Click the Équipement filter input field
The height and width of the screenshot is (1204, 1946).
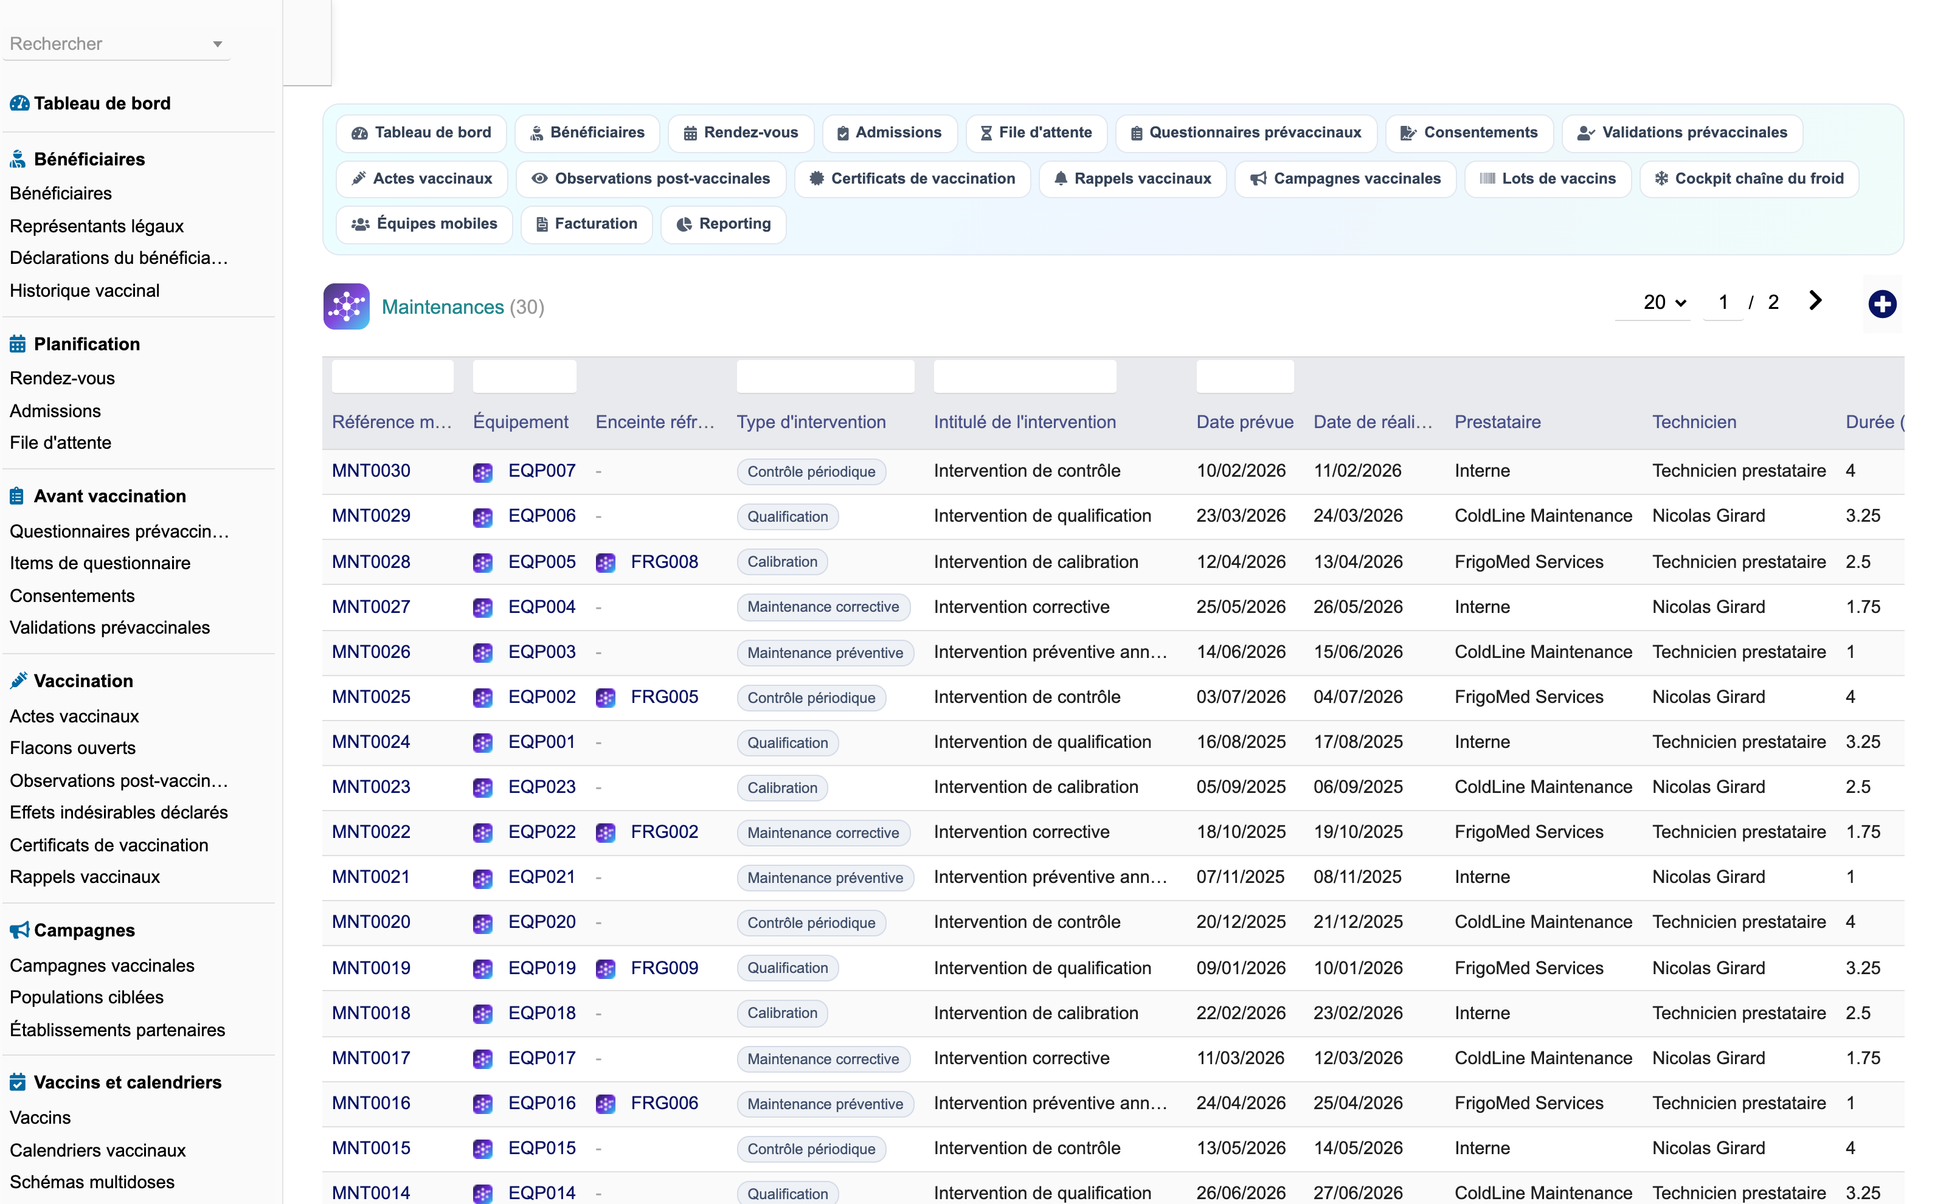[x=524, y=376]
